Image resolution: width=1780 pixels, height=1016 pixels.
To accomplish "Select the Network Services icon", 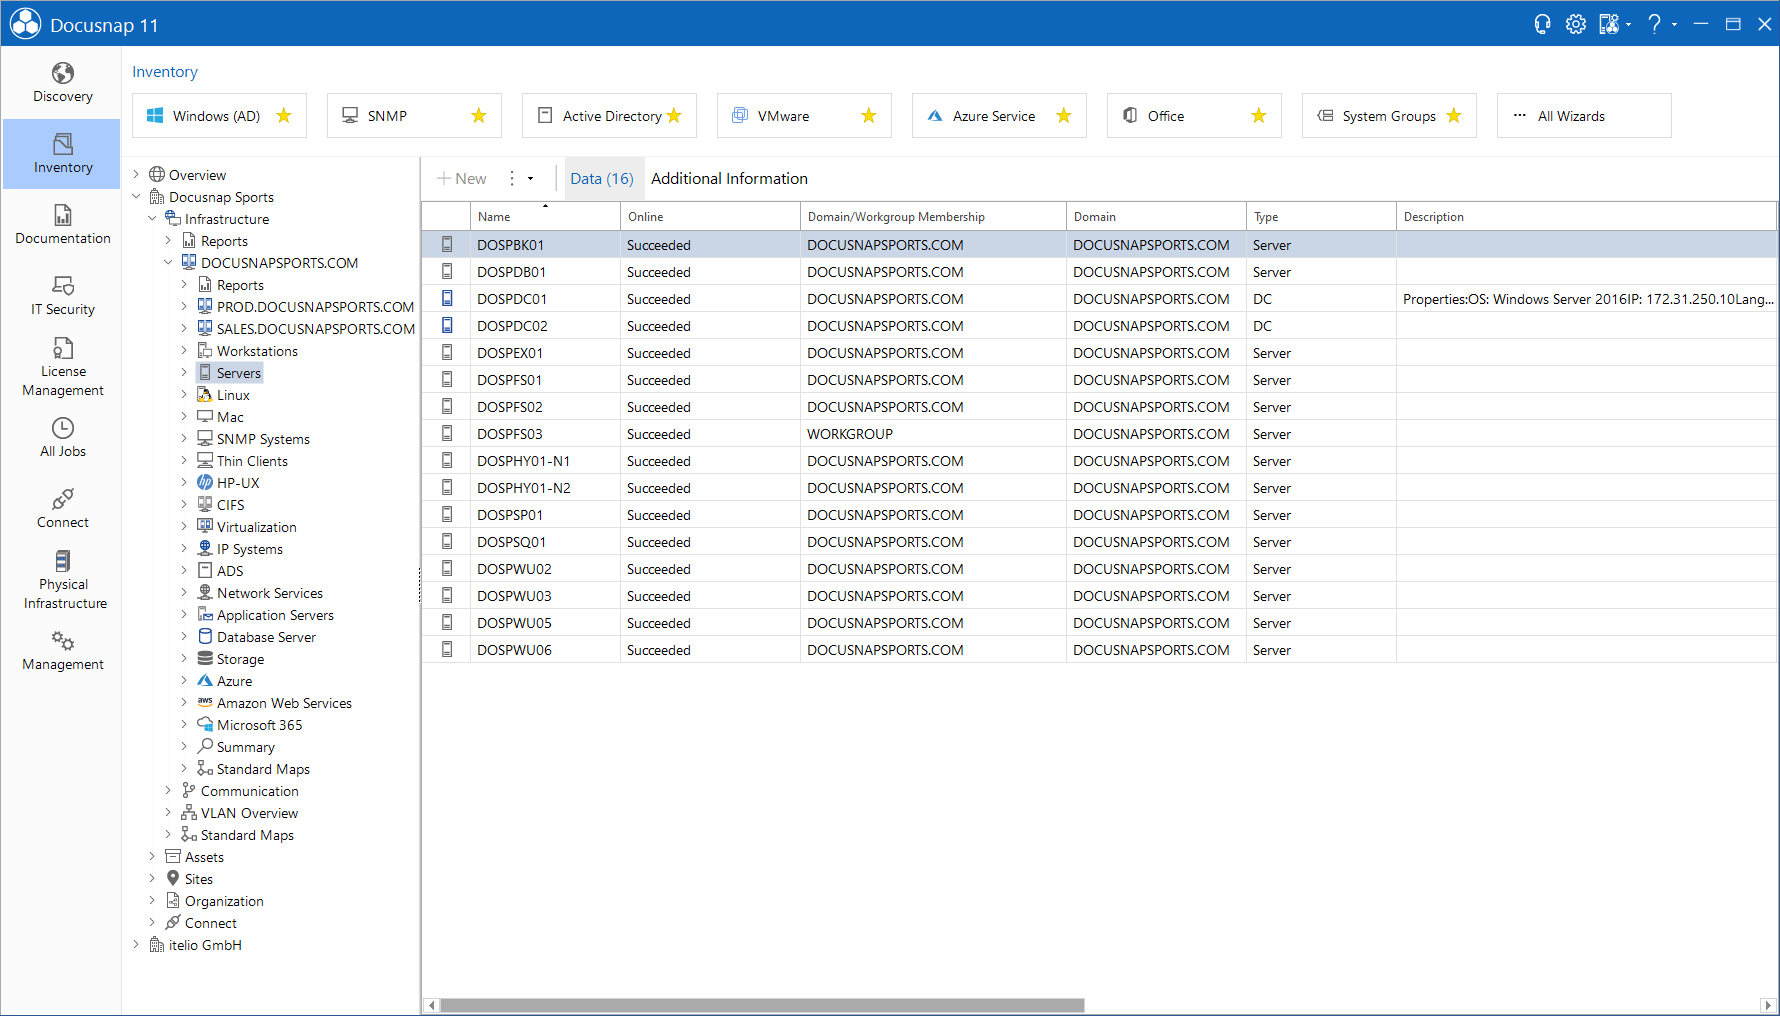I will [x=205, y=592].
